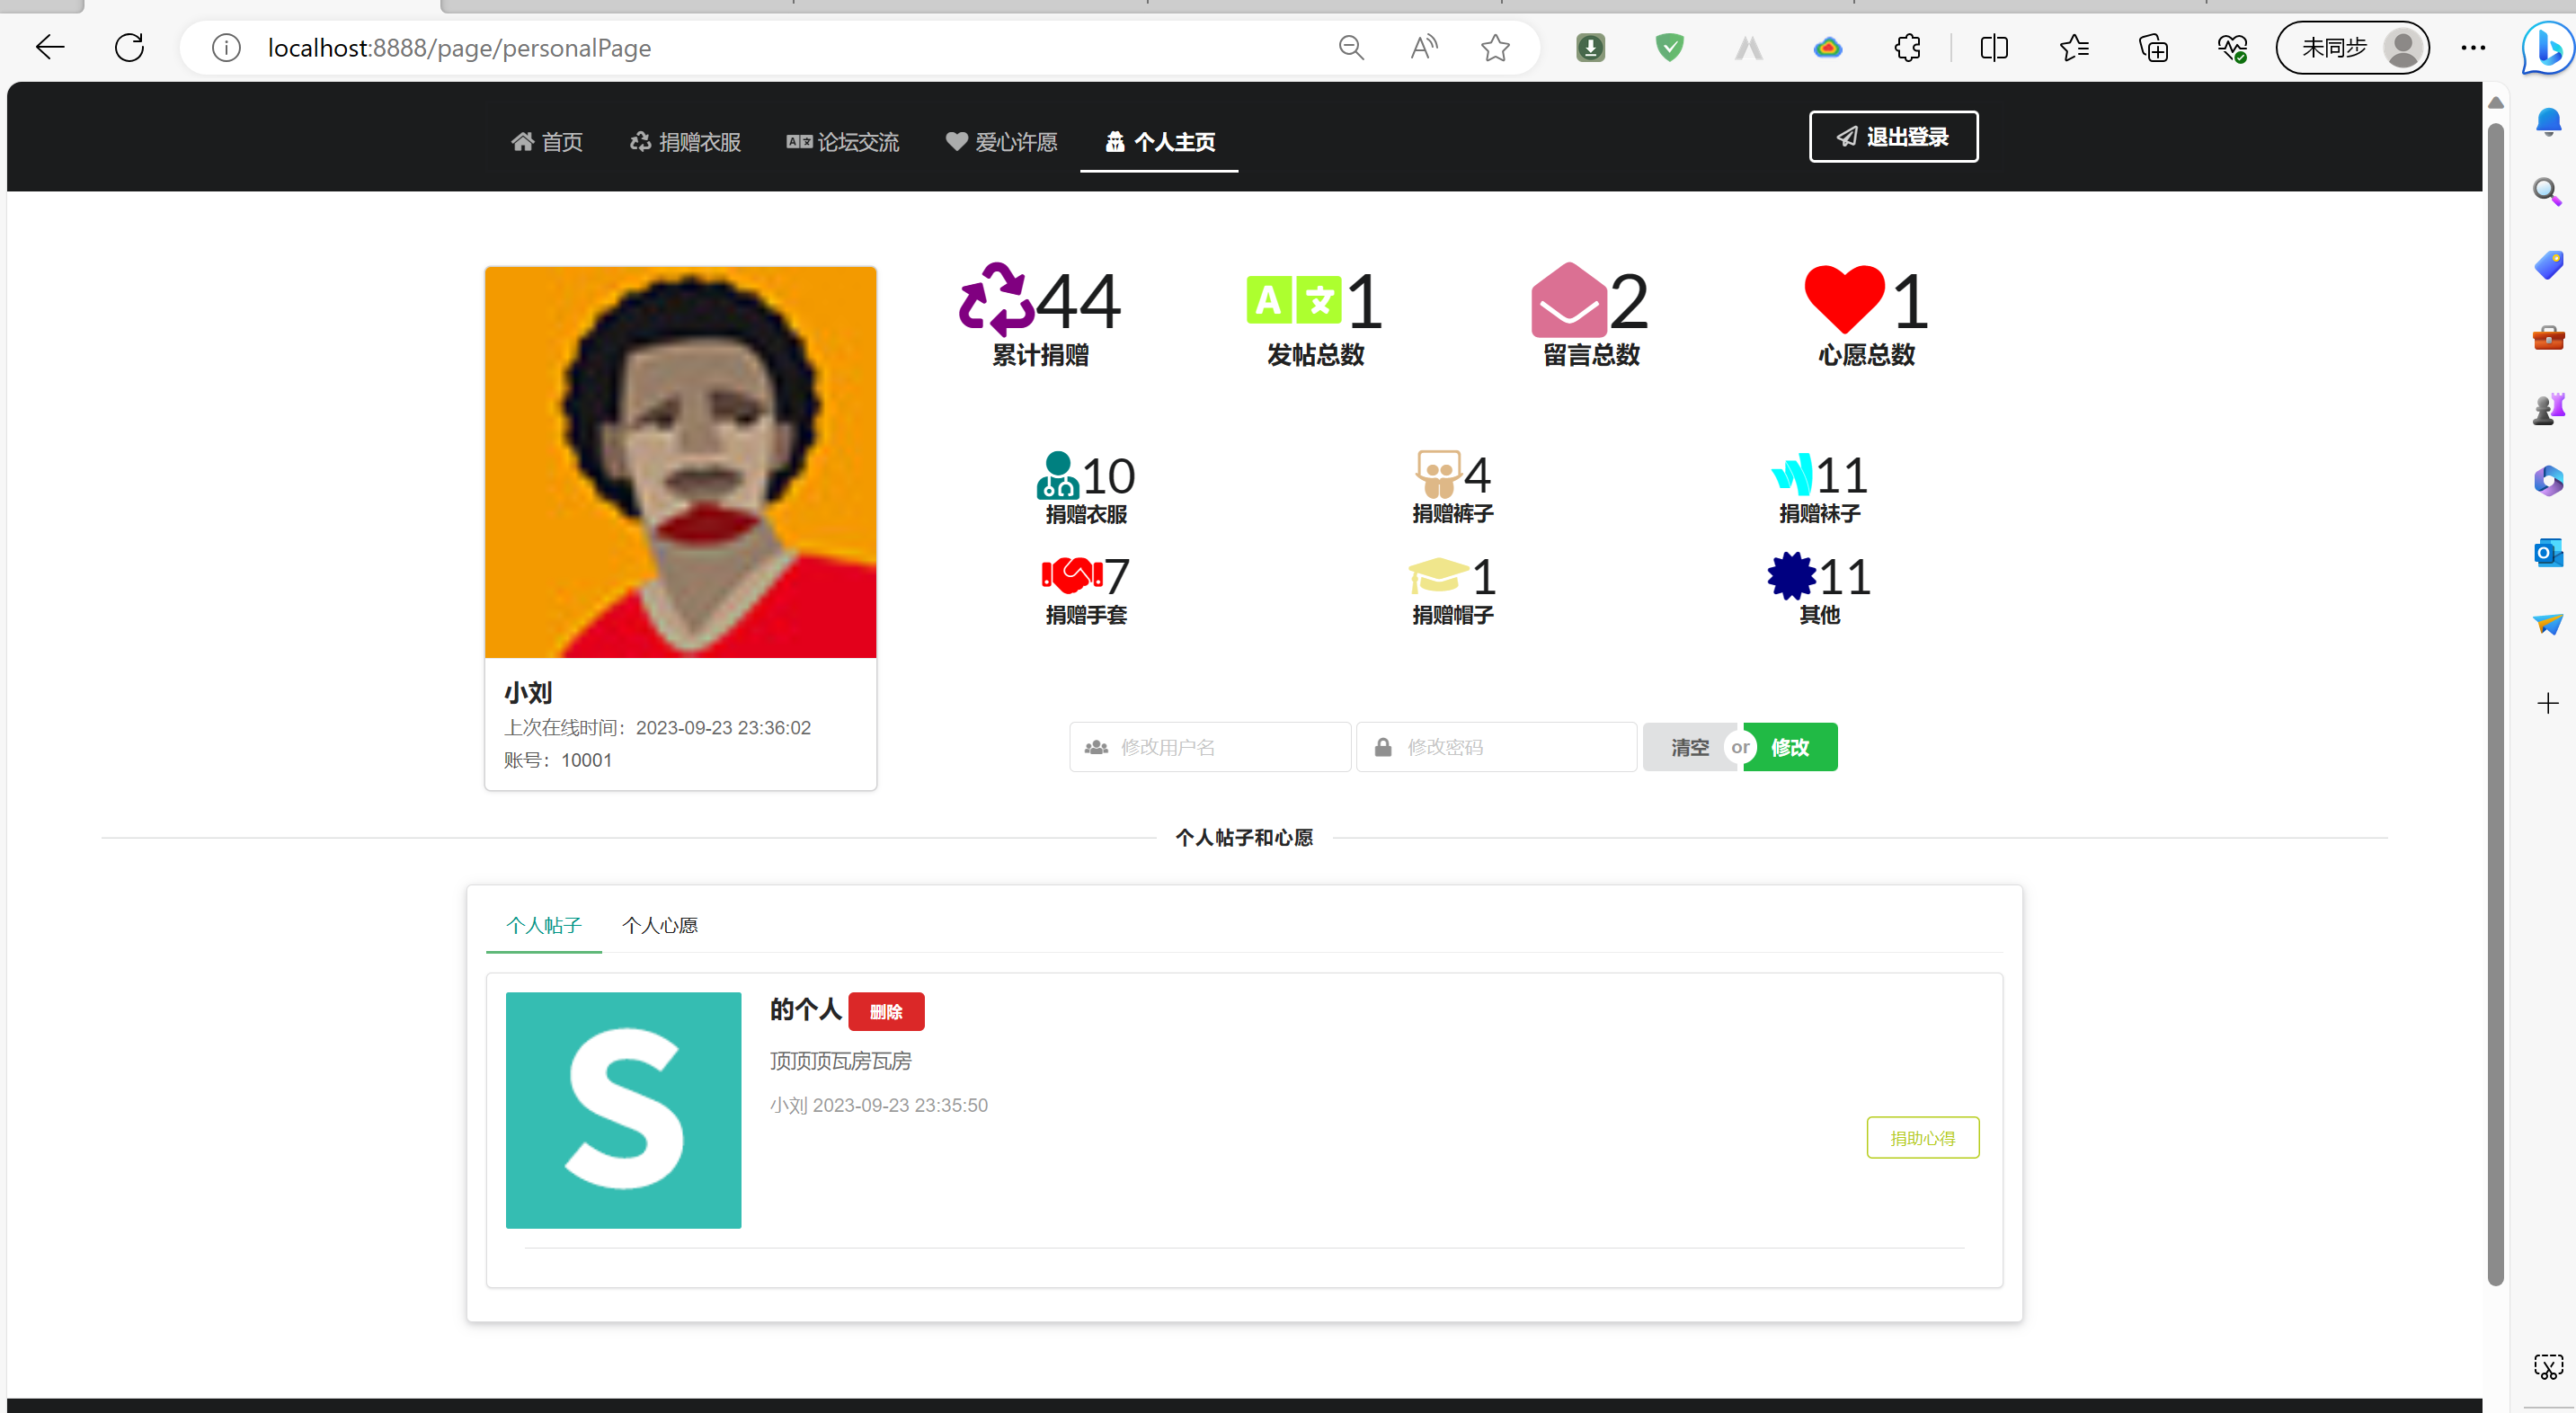Go to 论坛交流 navigation item
This screenshot has width=2576, height=1413.
coord(843,142)
